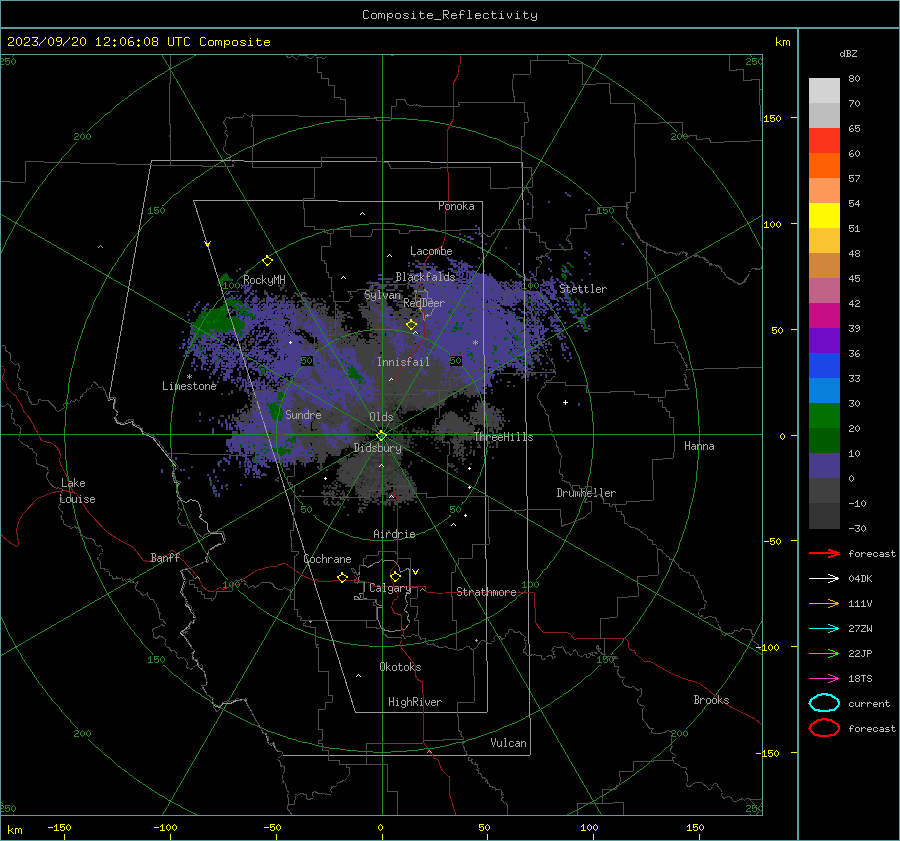
Task: Click the Ponoka town label
Action: 456,206
